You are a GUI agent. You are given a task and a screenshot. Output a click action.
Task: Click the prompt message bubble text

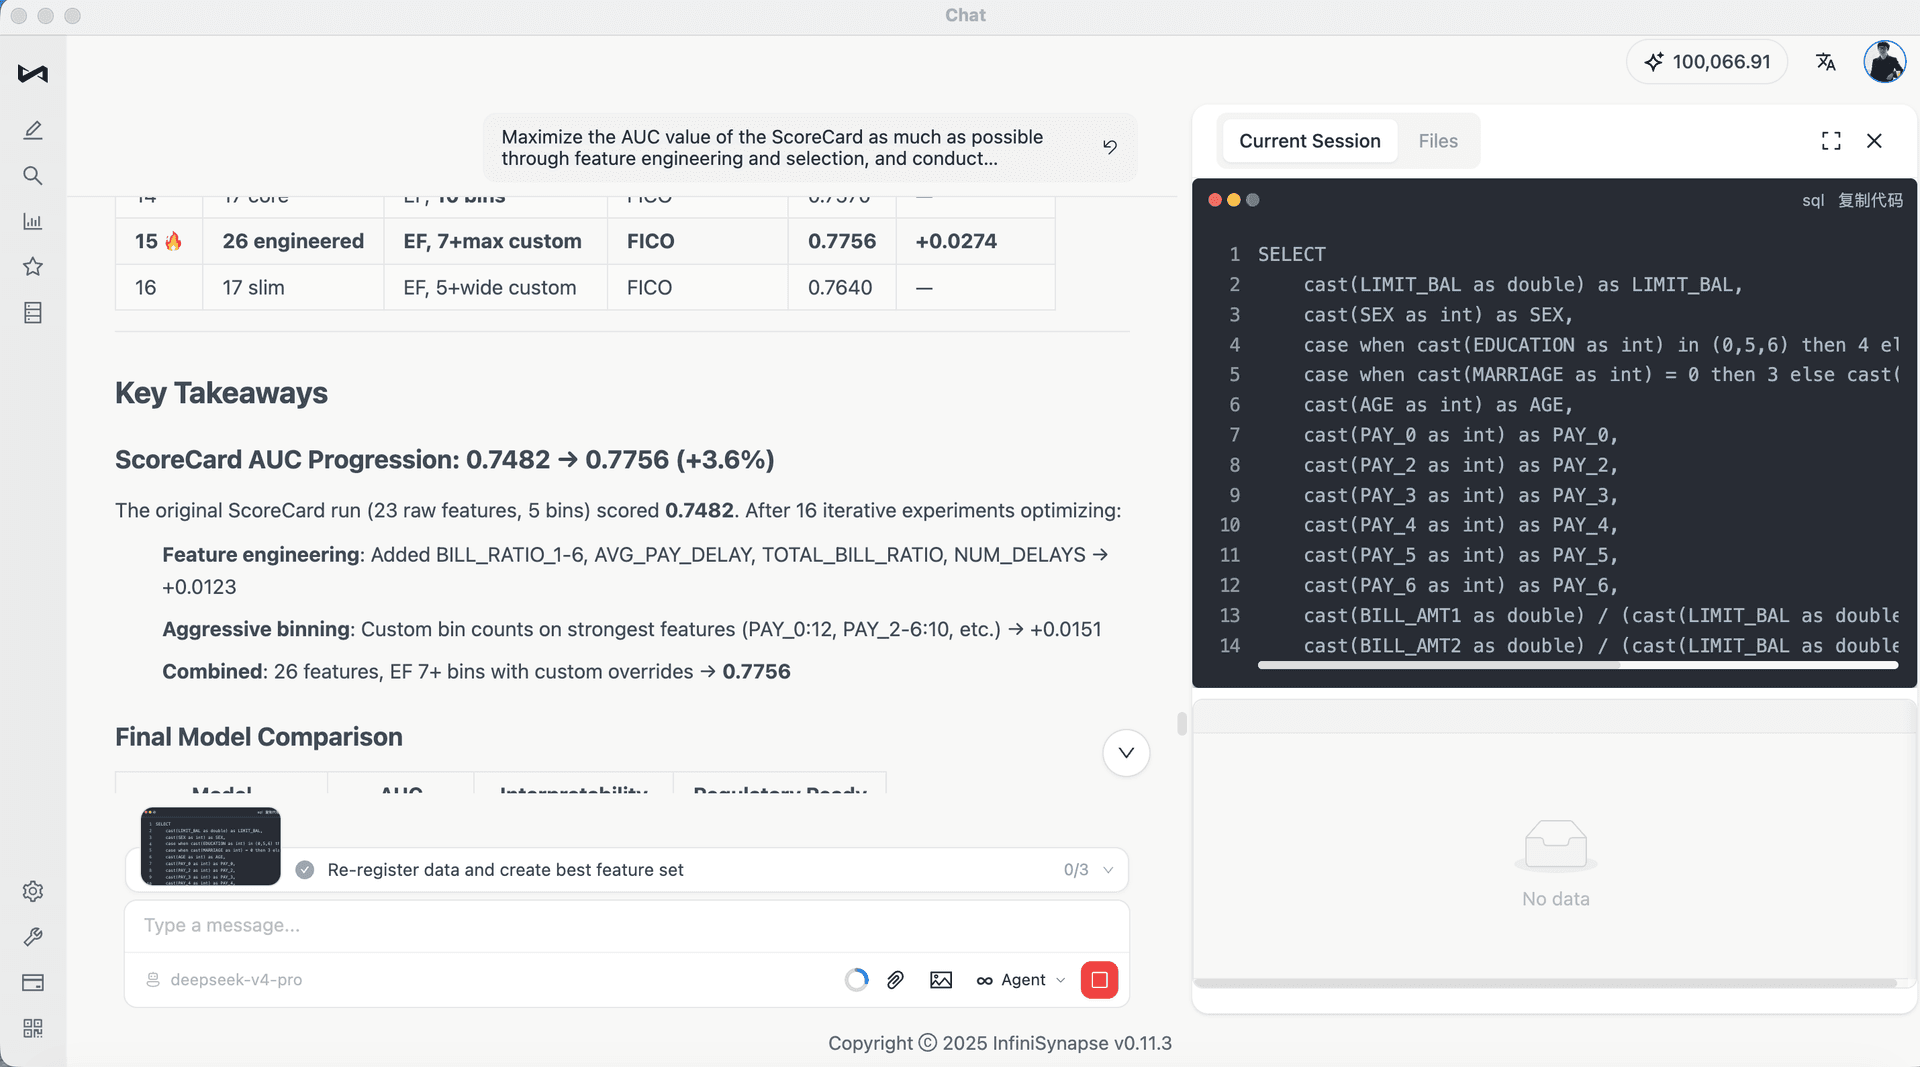click(772, 148)
